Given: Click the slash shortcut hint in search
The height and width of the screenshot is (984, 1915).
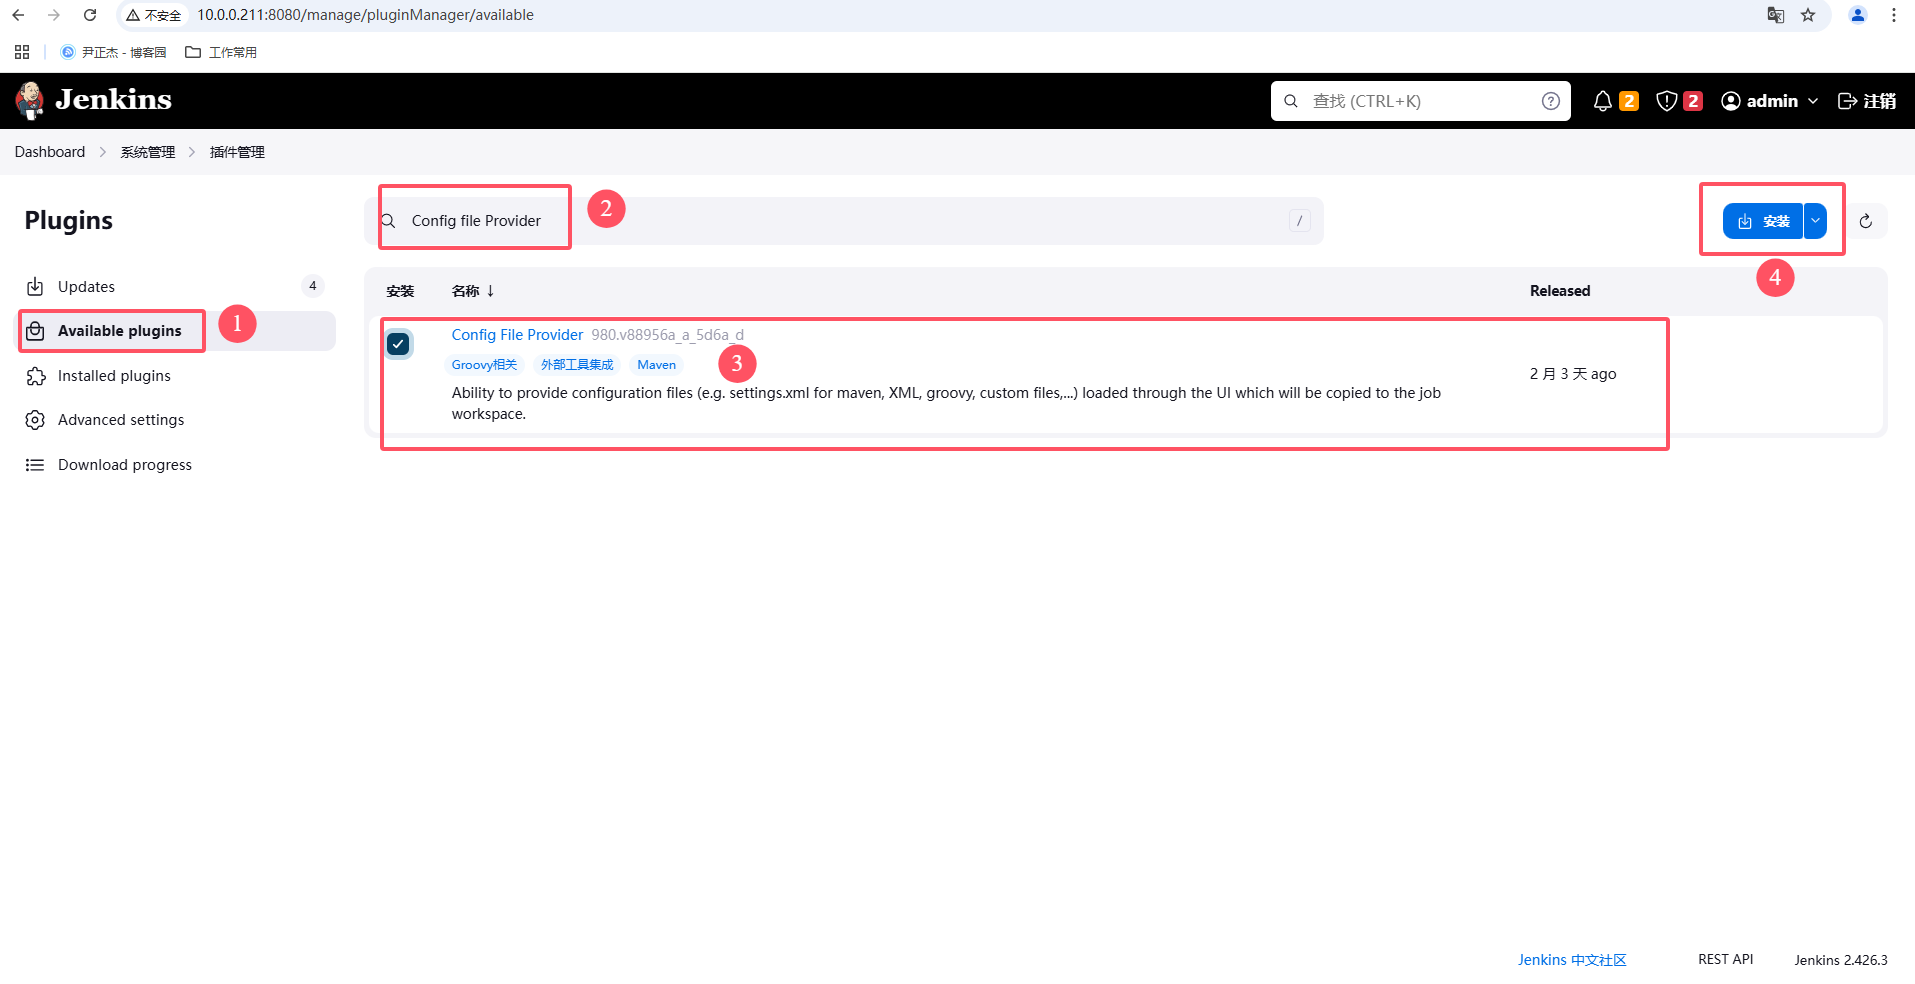Looking at the screenshot, I should tap(1299, 221).
